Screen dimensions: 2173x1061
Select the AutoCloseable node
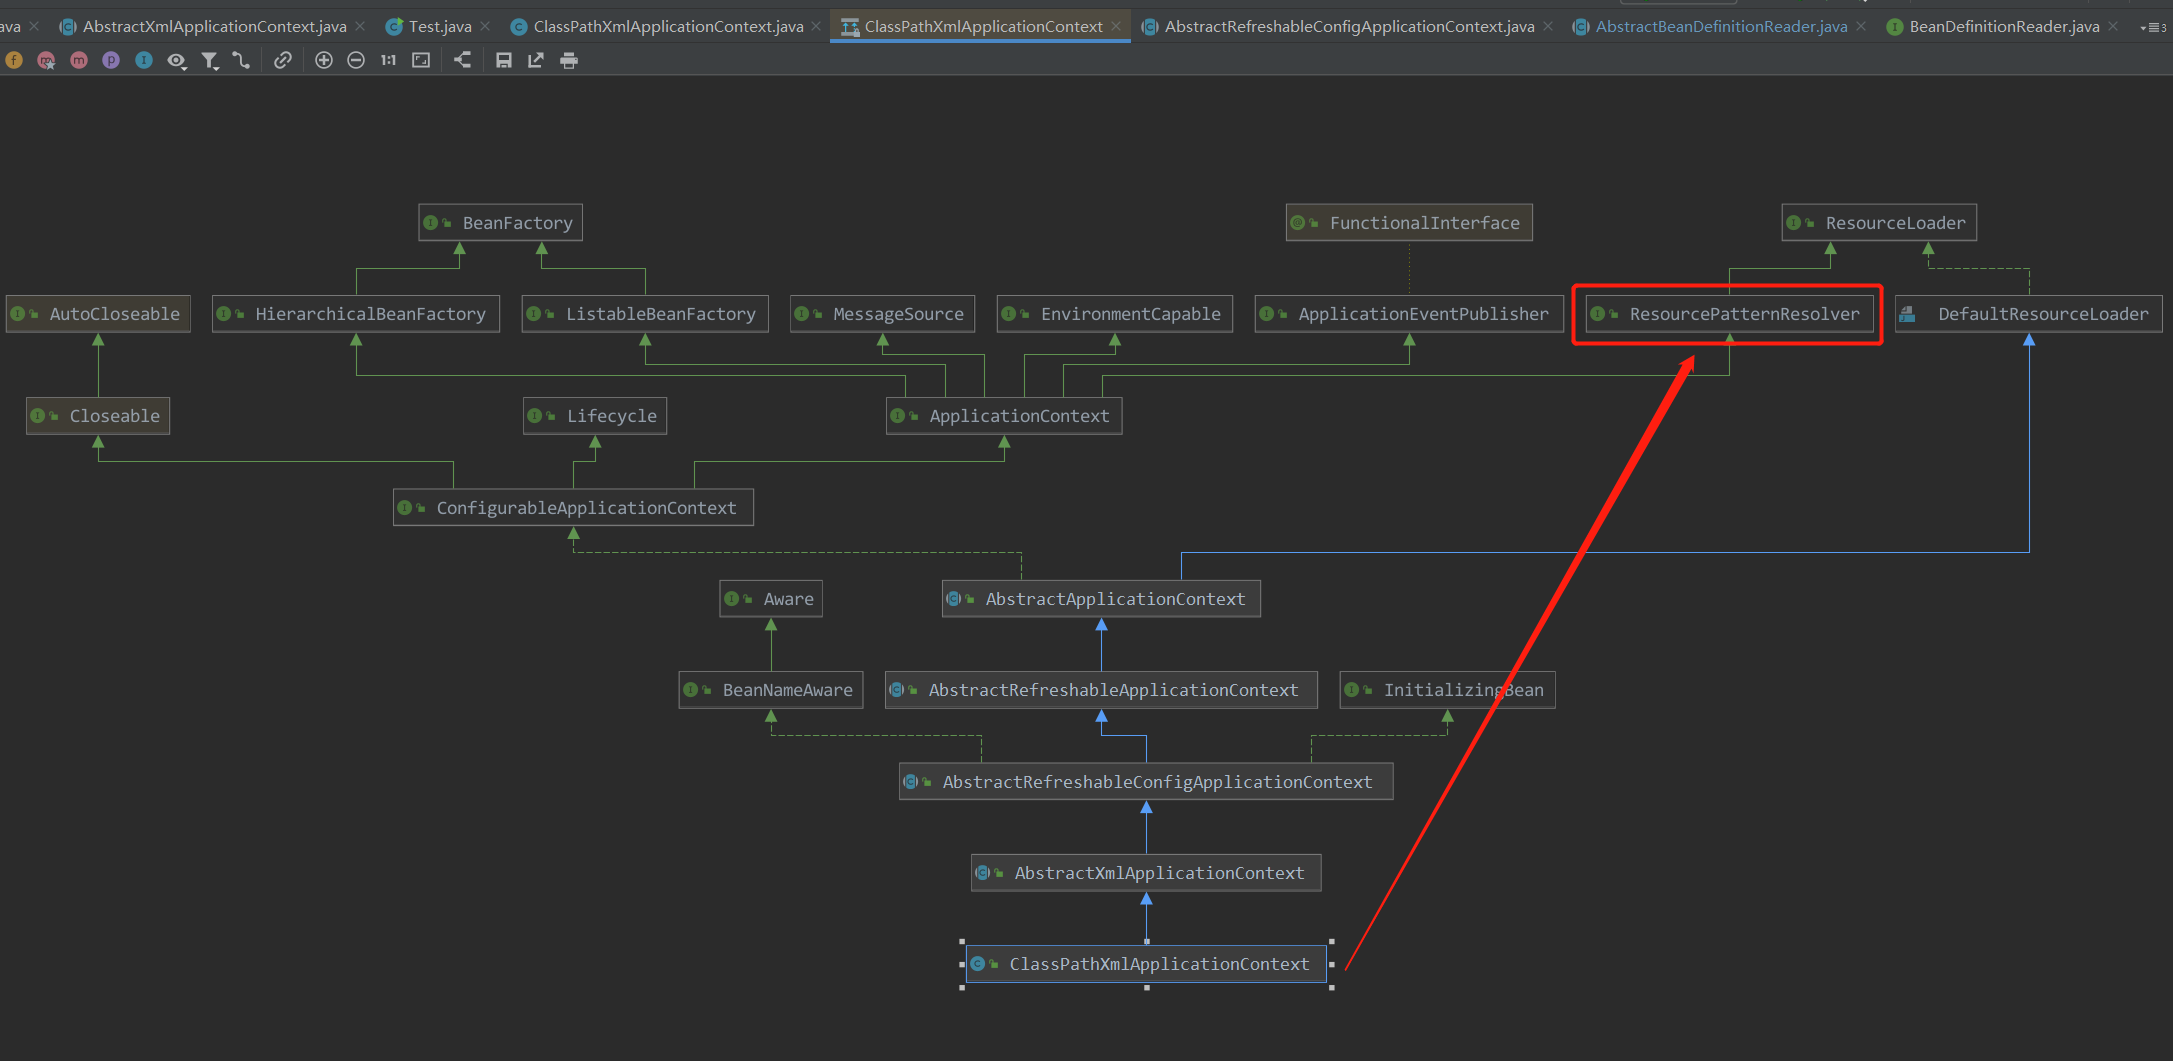click(x=98, y=314)
